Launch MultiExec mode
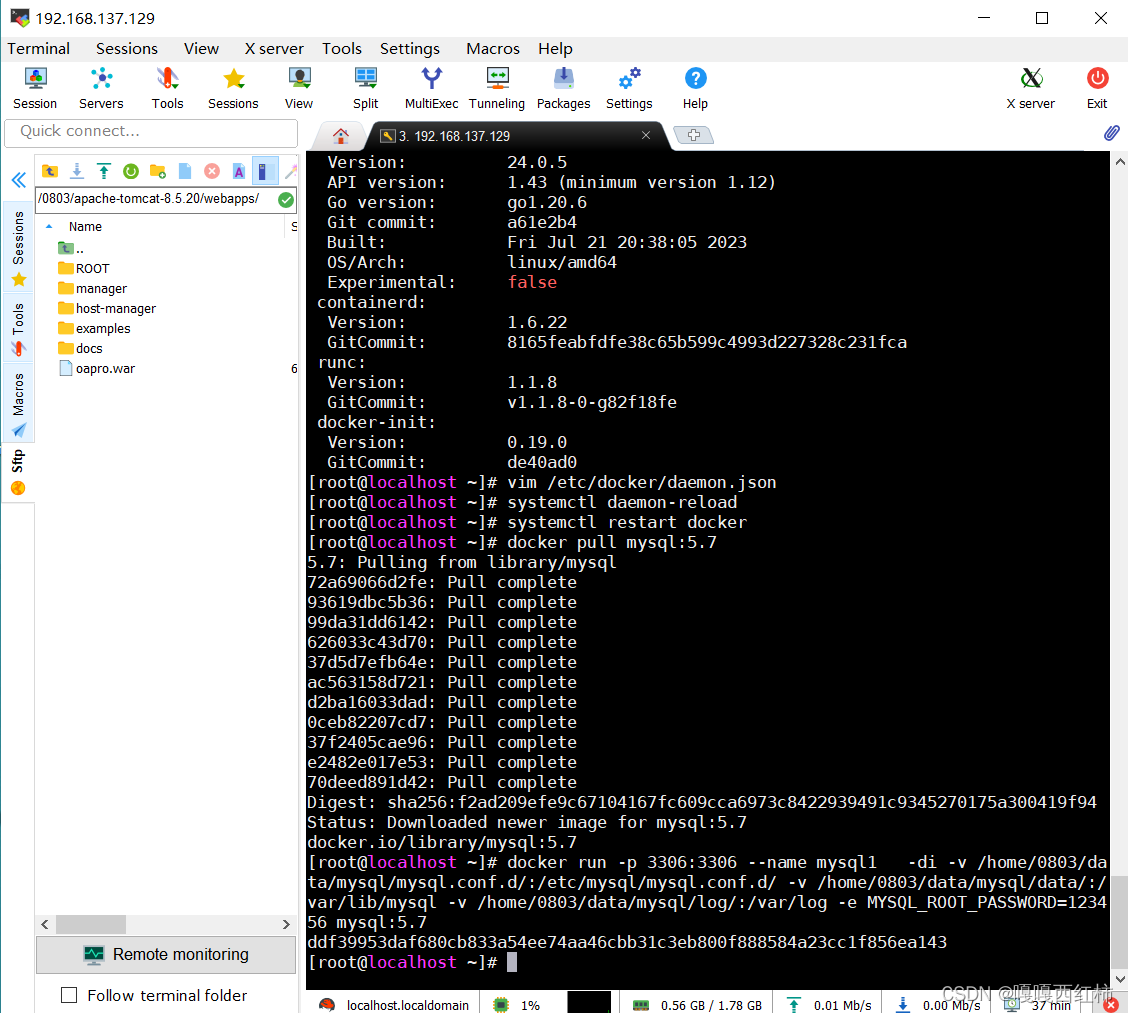This screenshot has height=1013, width=1128. pyautogui.click(x=431, y=88)
